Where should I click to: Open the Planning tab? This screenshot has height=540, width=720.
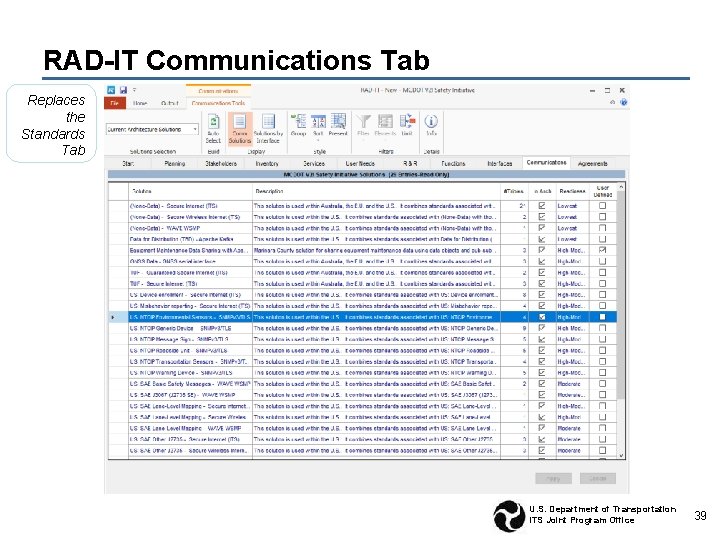click(174, 163)
